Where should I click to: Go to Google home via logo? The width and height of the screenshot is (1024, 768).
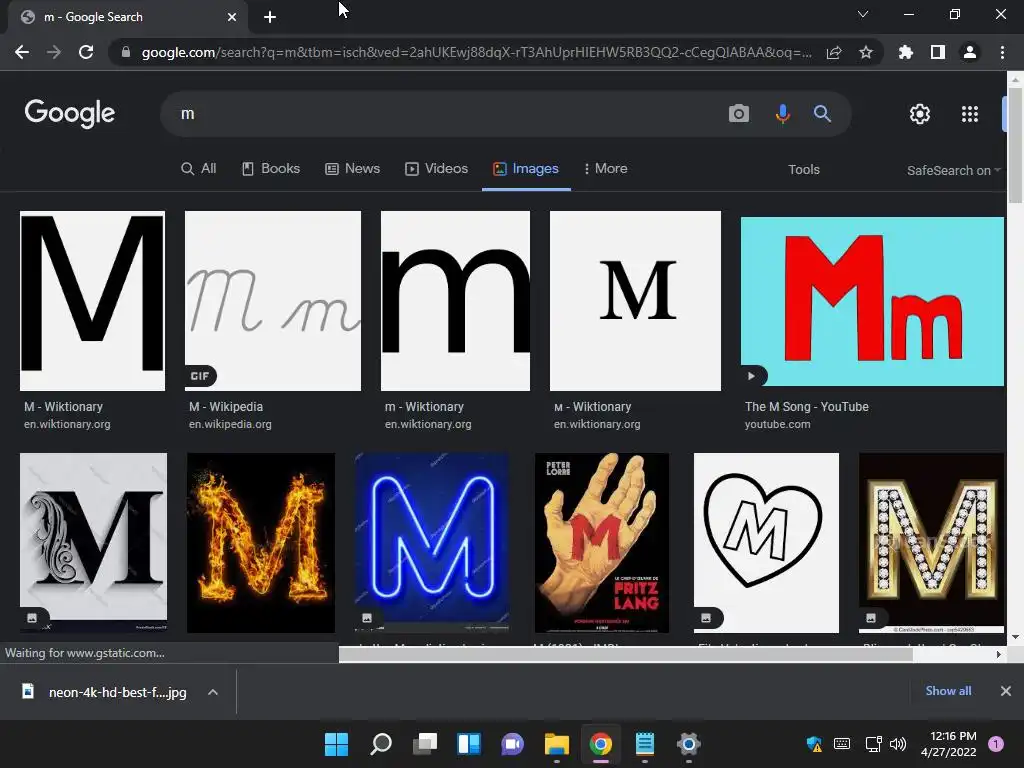[70, 114]
